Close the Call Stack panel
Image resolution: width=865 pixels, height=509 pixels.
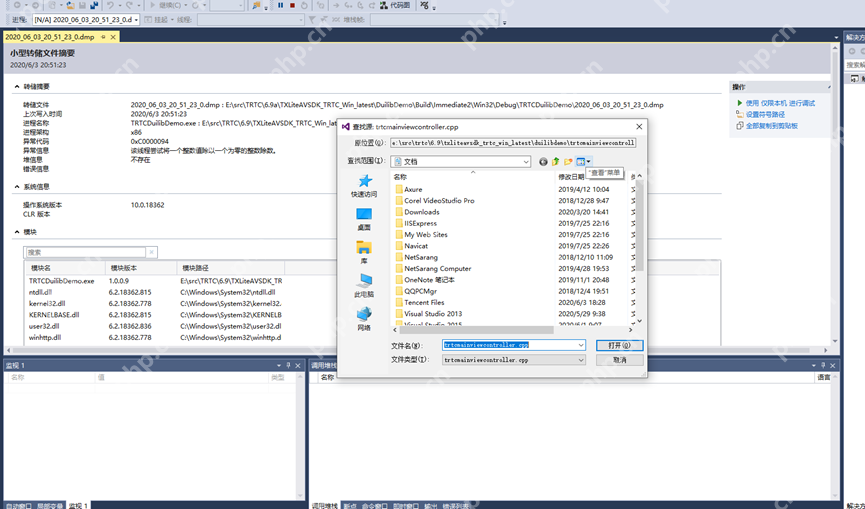[833, 366]
